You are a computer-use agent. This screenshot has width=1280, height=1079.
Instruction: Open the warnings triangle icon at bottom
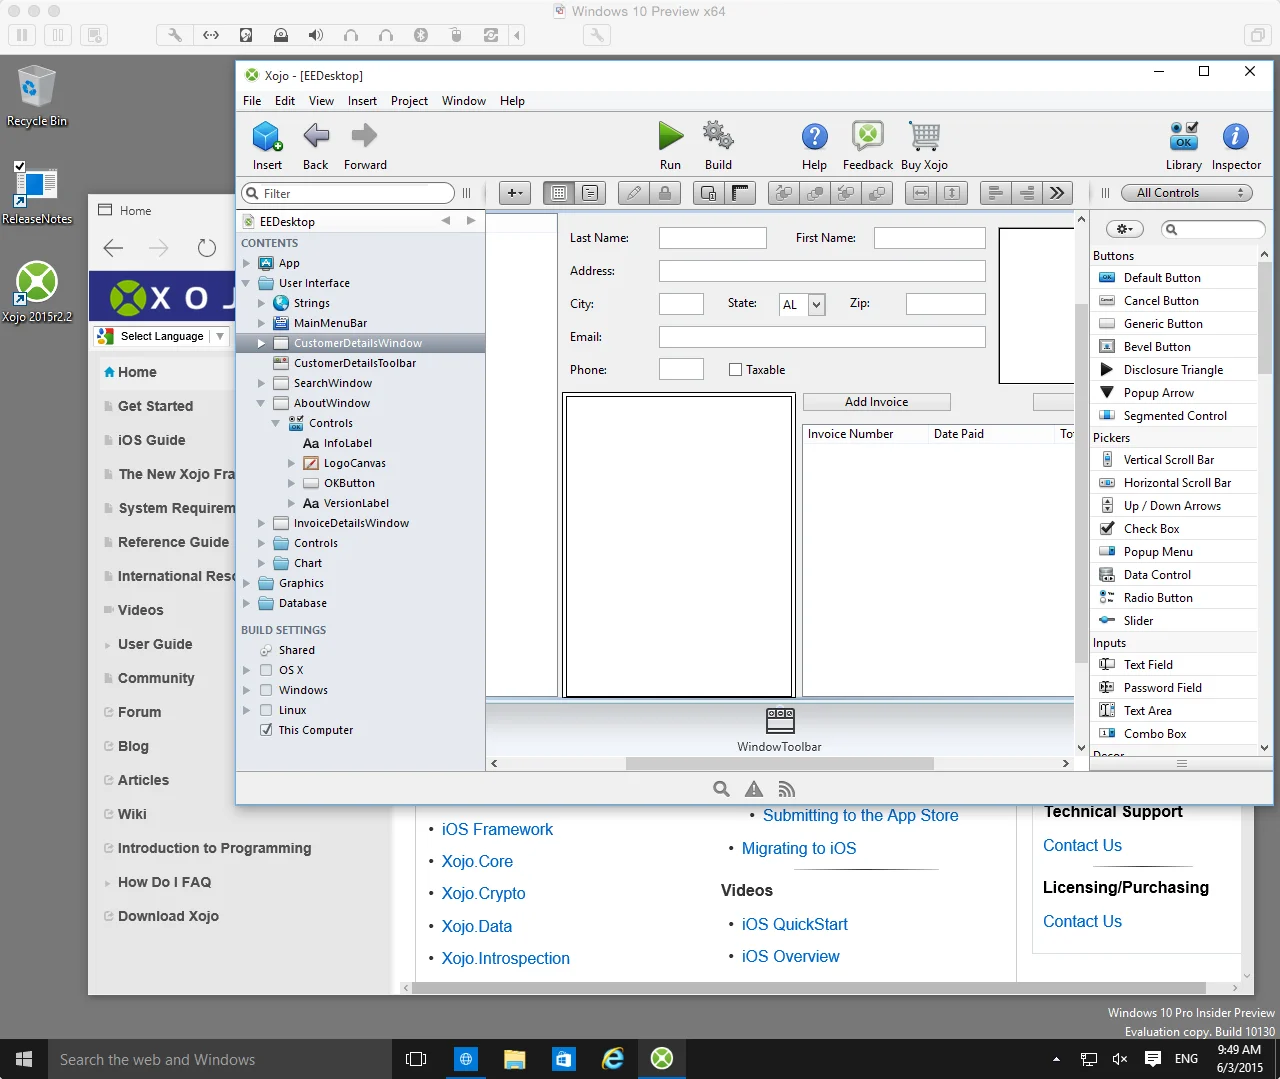click(x=754, y=789)
